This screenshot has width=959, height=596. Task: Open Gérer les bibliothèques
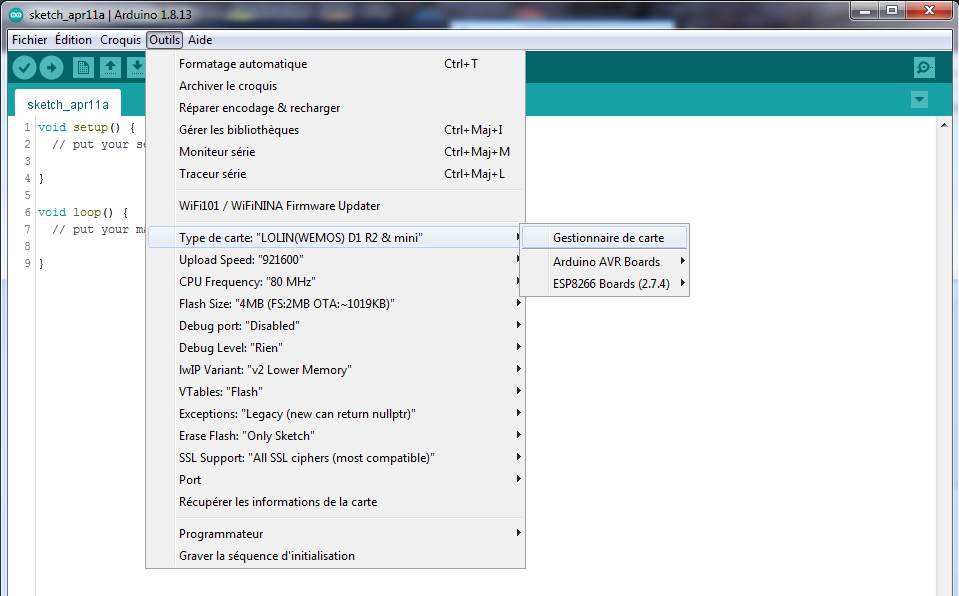tap(335, 130)
